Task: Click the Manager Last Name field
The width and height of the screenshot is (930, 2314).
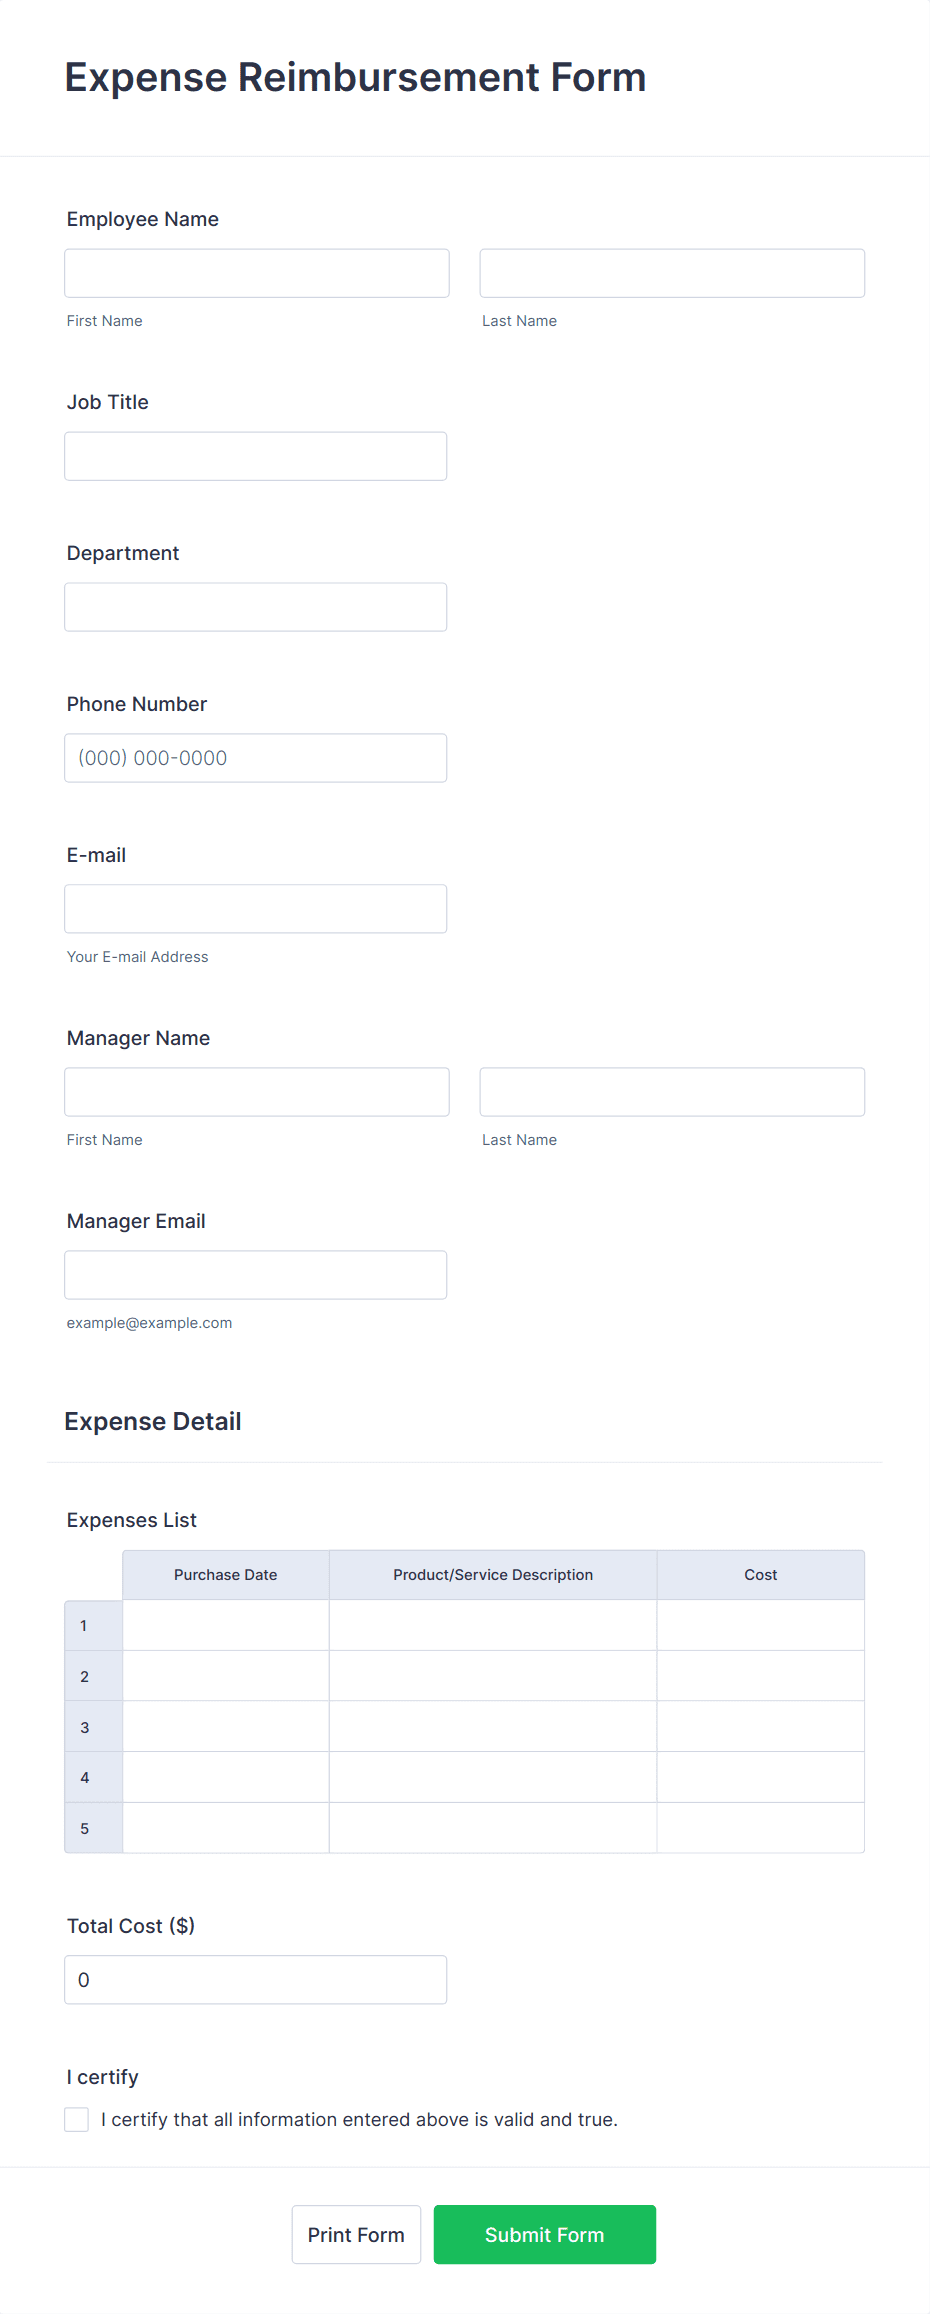Action: tap(671, 1091)
